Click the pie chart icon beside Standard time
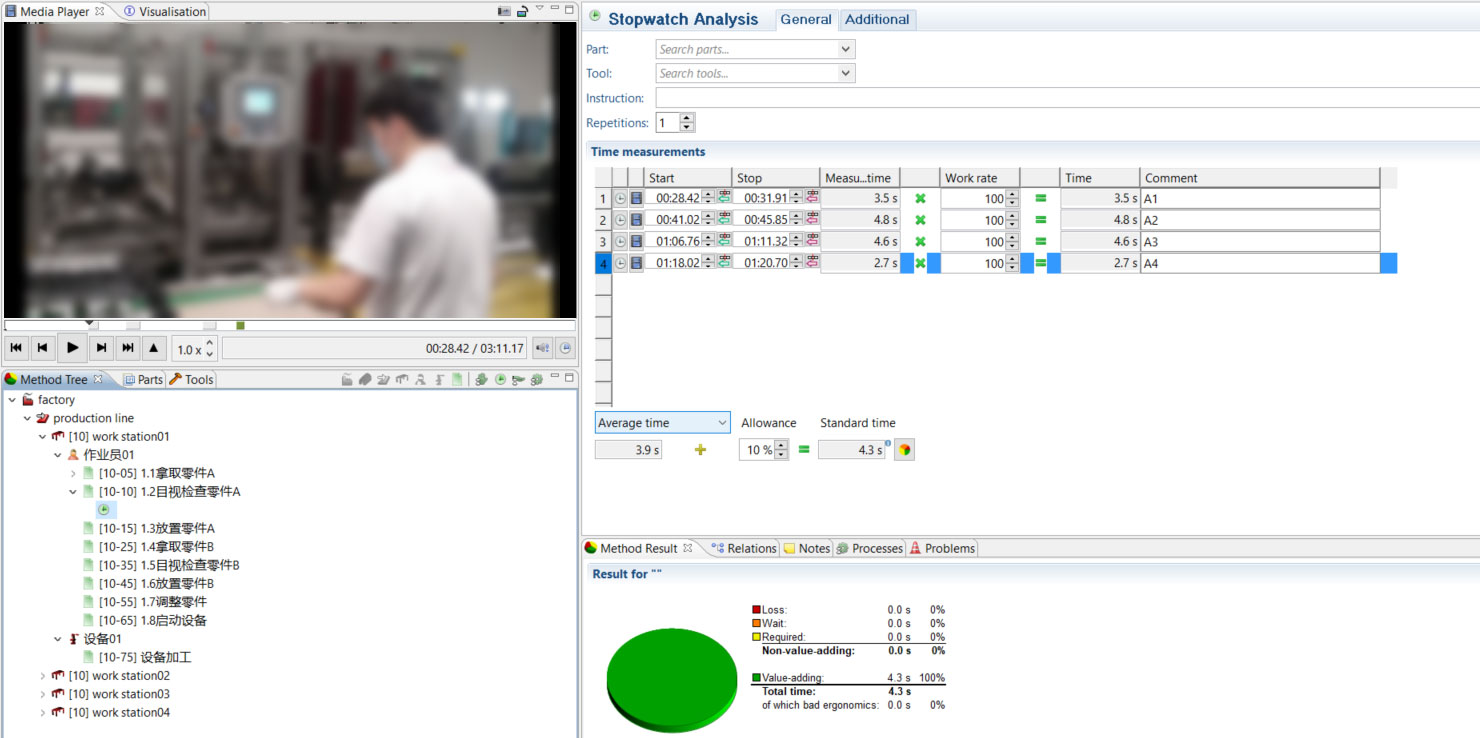 click(x=904, y=450)
